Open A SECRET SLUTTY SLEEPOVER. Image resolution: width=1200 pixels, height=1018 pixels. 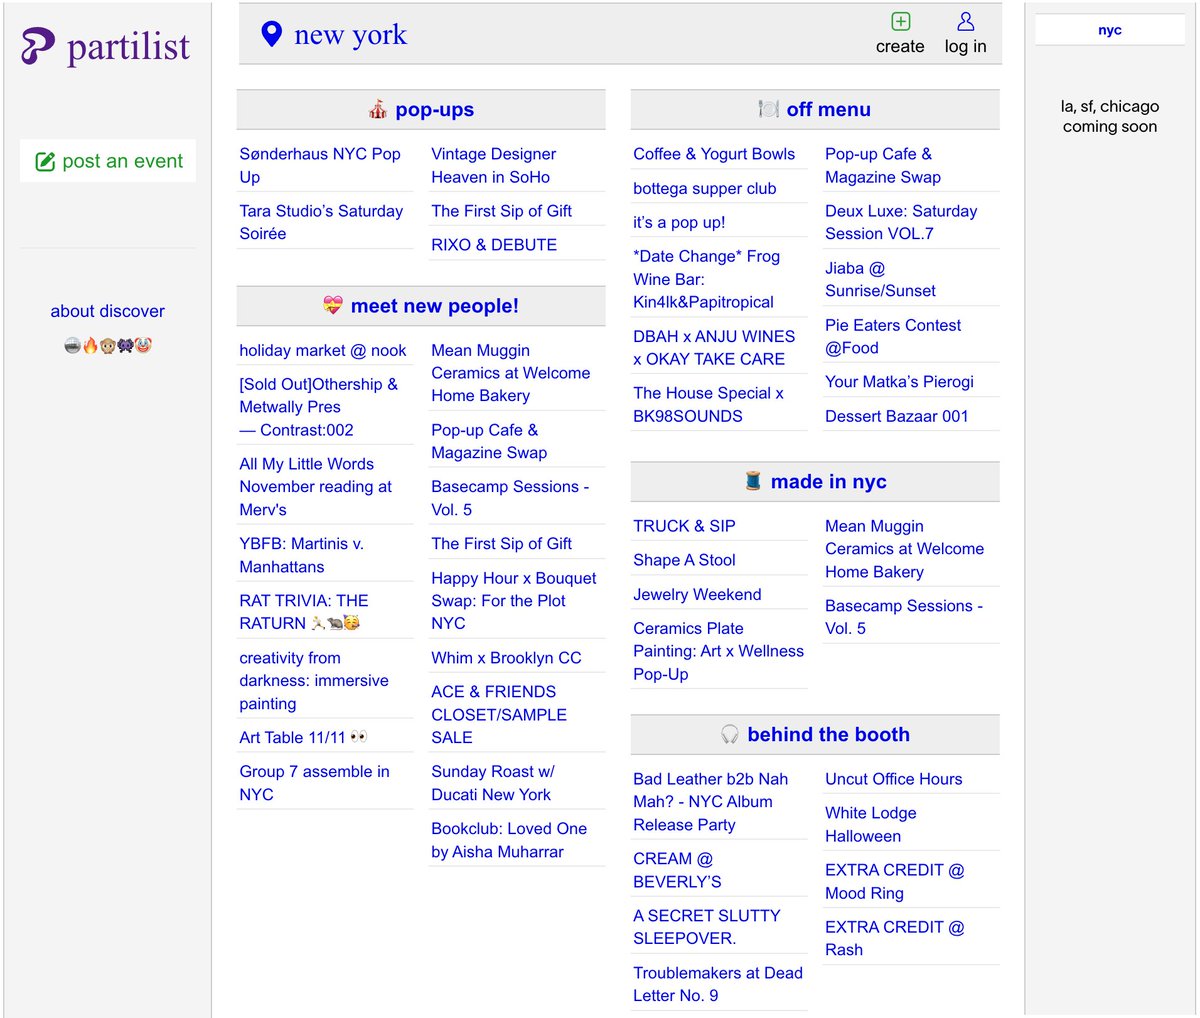pyautogui.click(x=707, y=927)
